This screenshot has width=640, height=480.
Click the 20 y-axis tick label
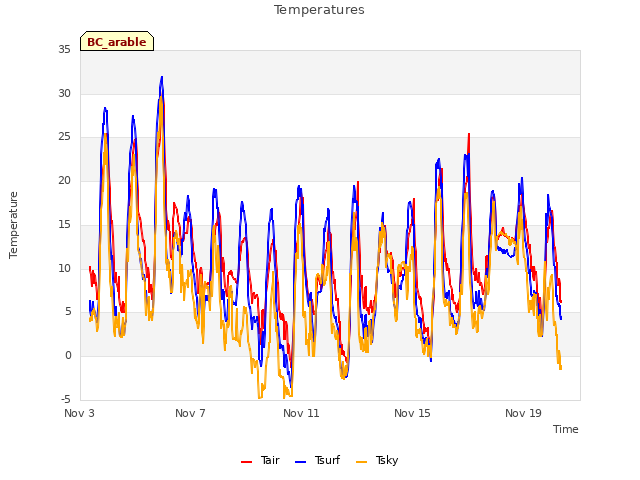pyautogui.click(x=64, y=180)
